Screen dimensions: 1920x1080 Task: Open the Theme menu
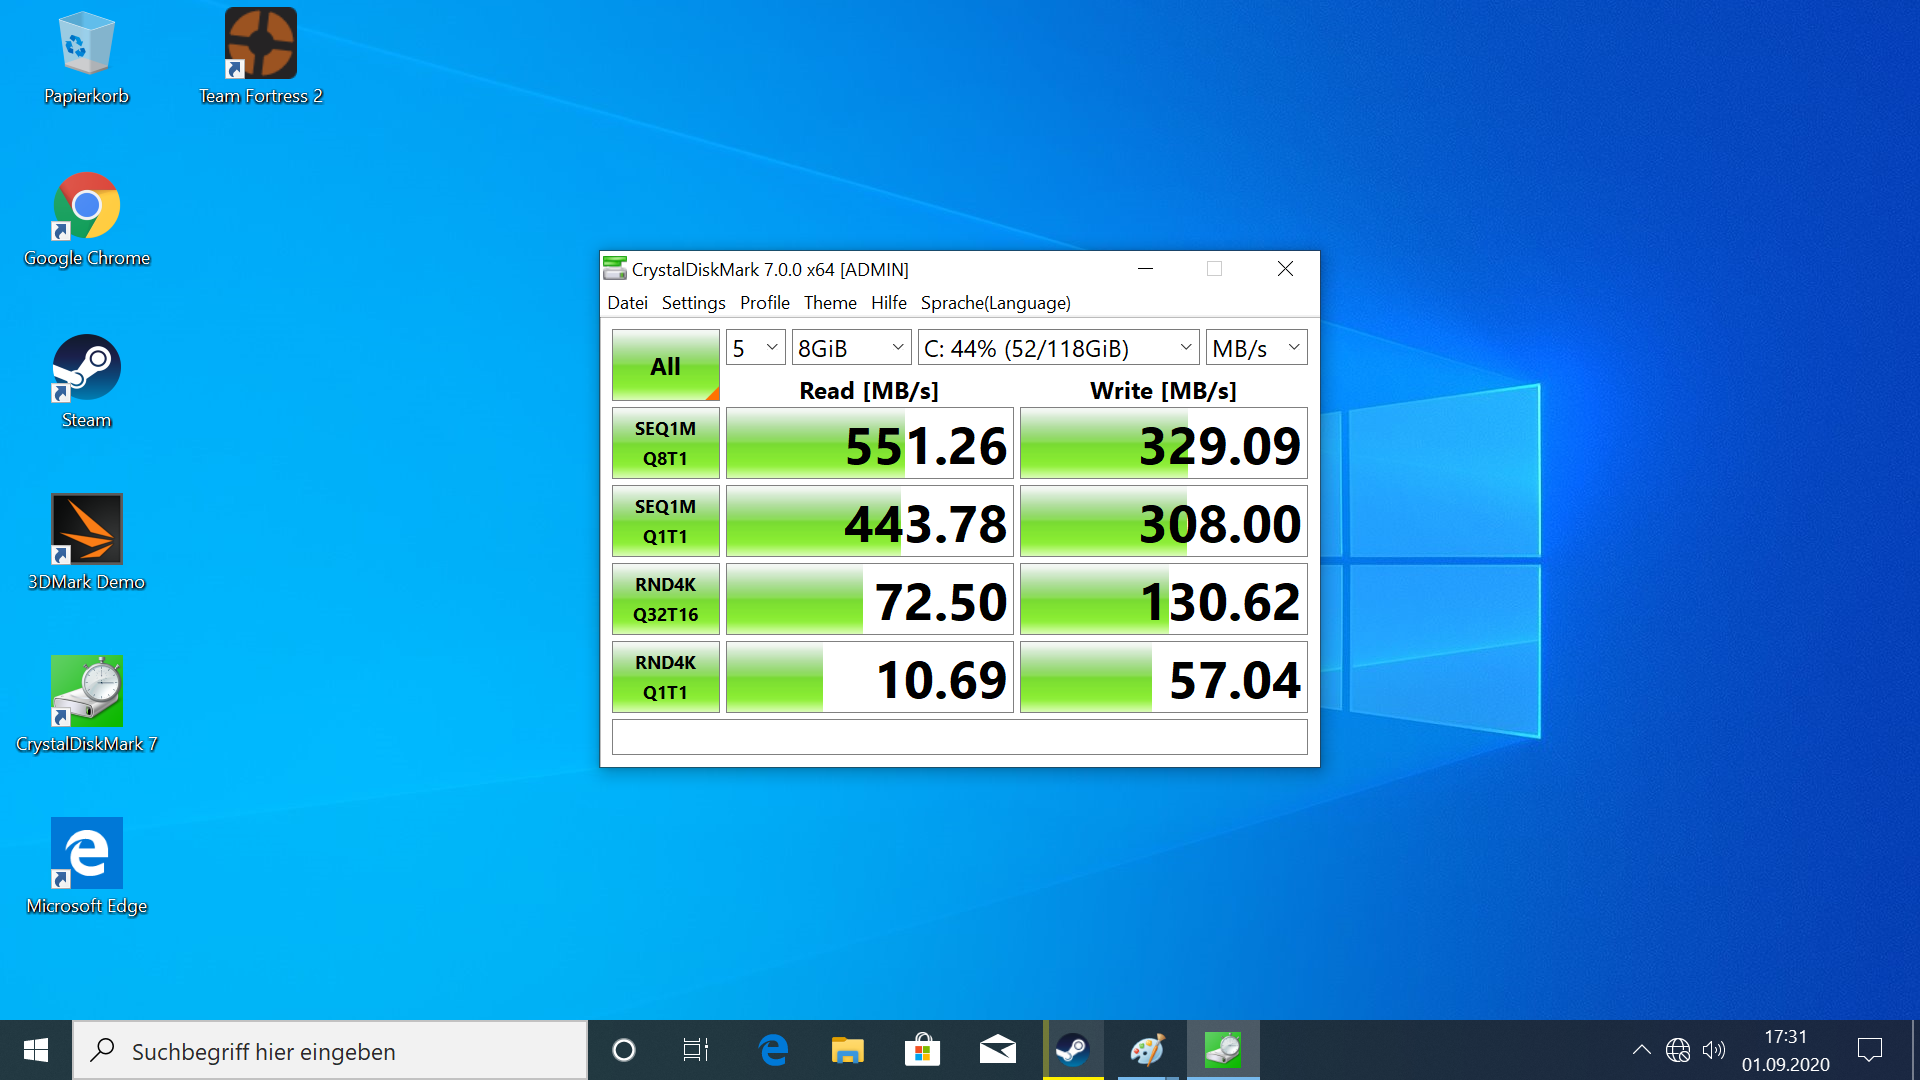coord(829,303)
